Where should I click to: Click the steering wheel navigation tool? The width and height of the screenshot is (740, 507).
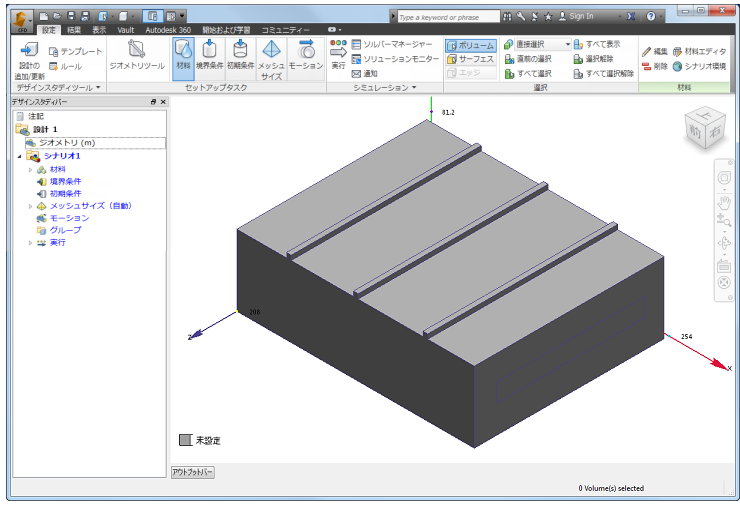[x=724, y=177]
